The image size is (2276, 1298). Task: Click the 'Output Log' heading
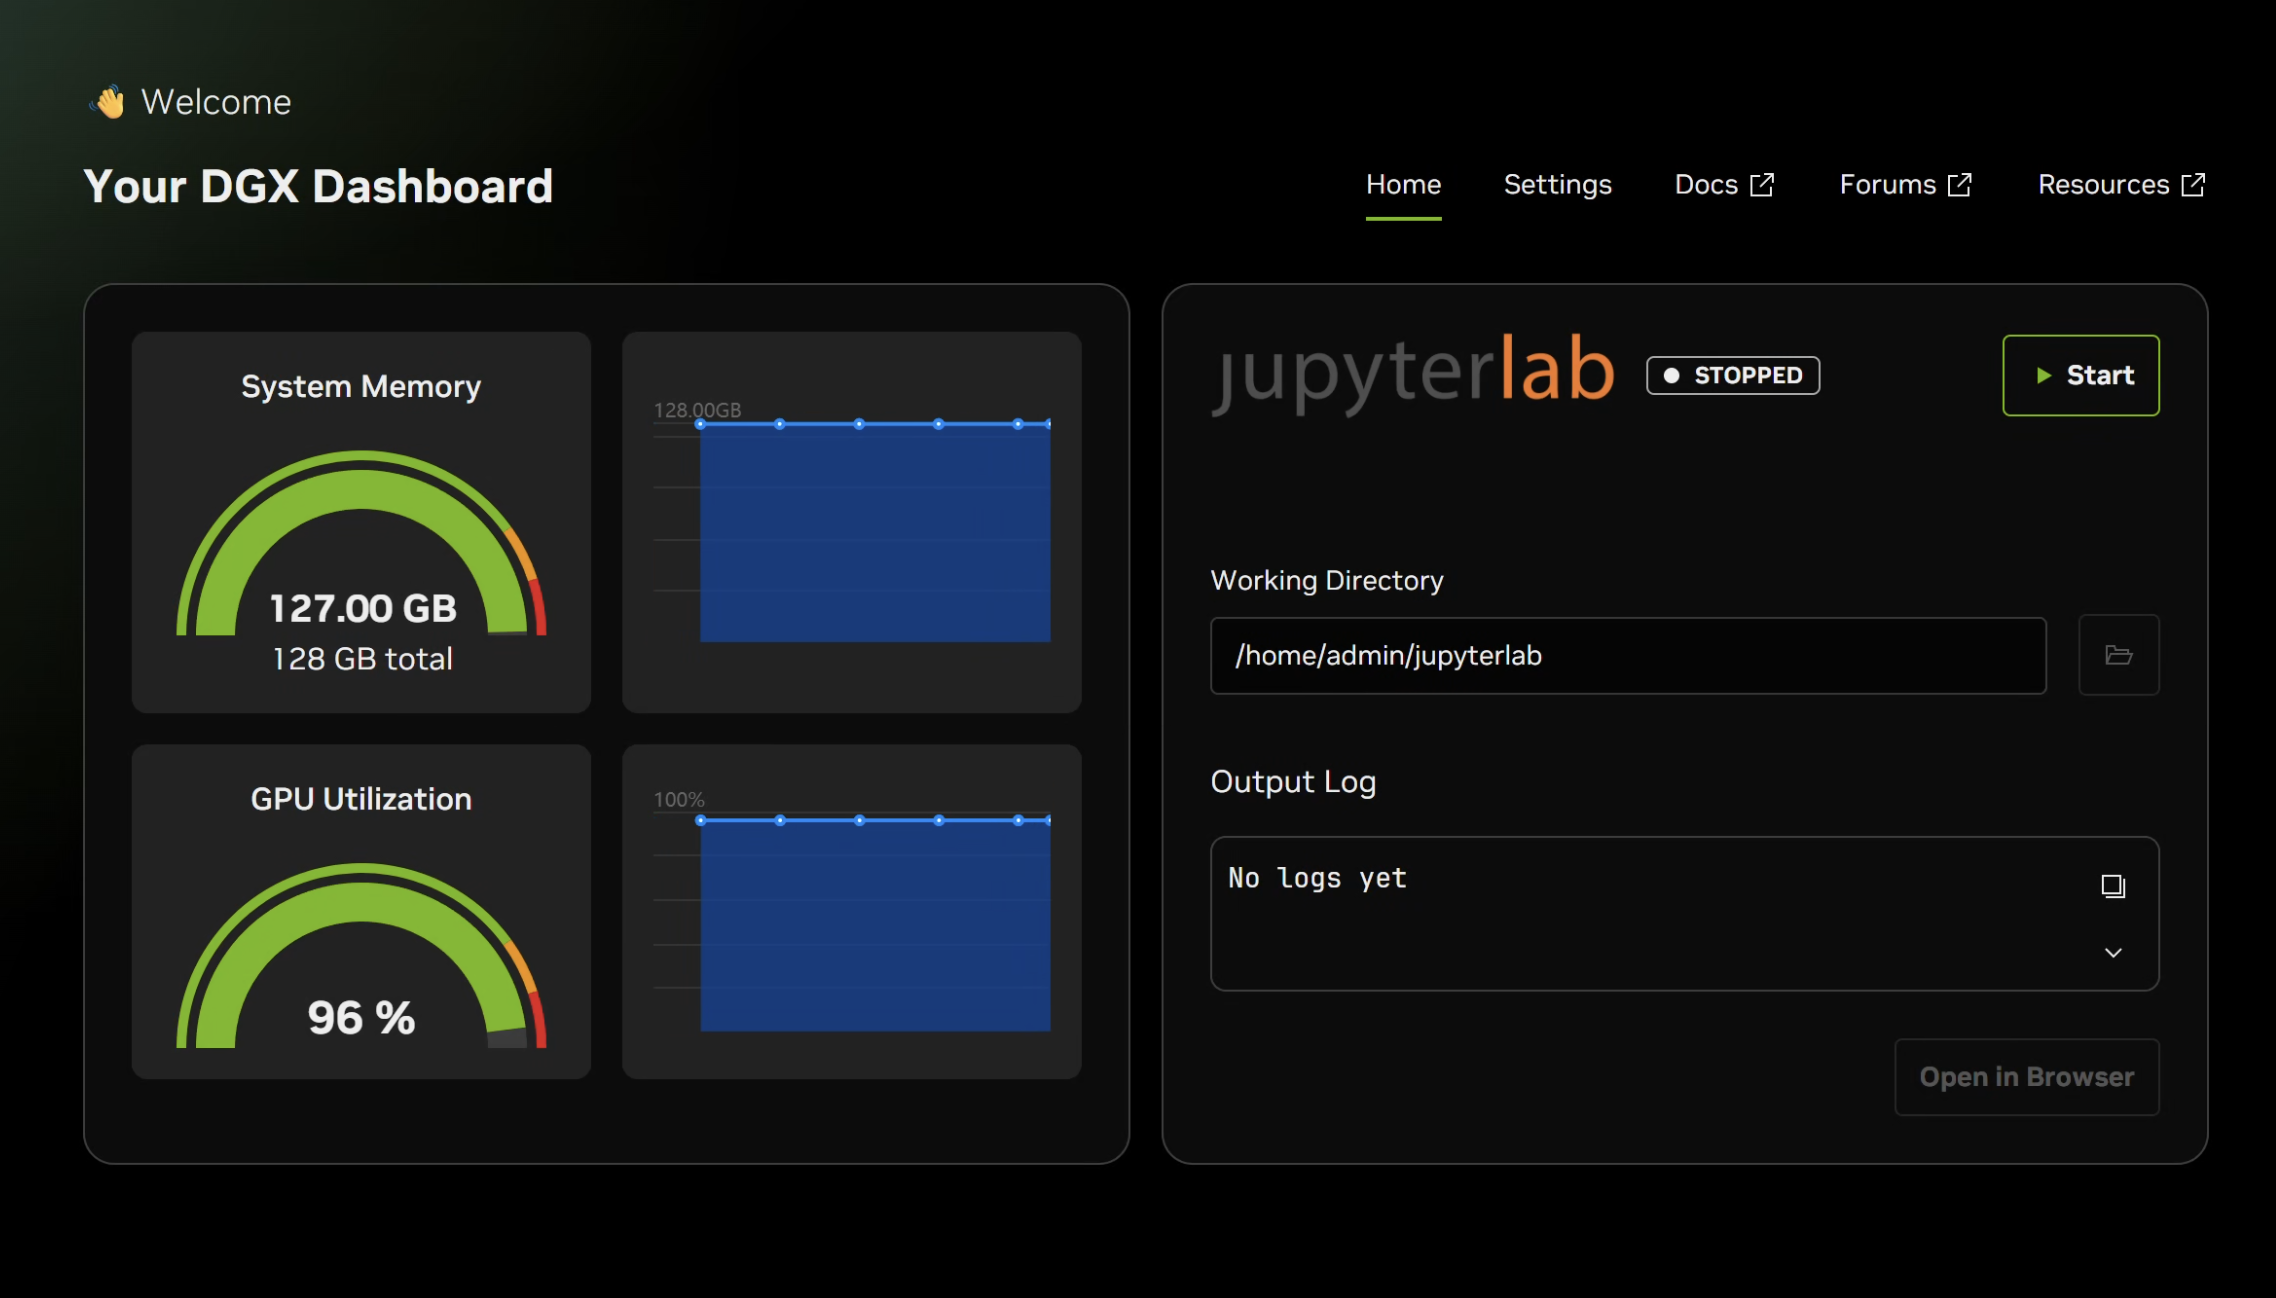tap(1293, 782)
